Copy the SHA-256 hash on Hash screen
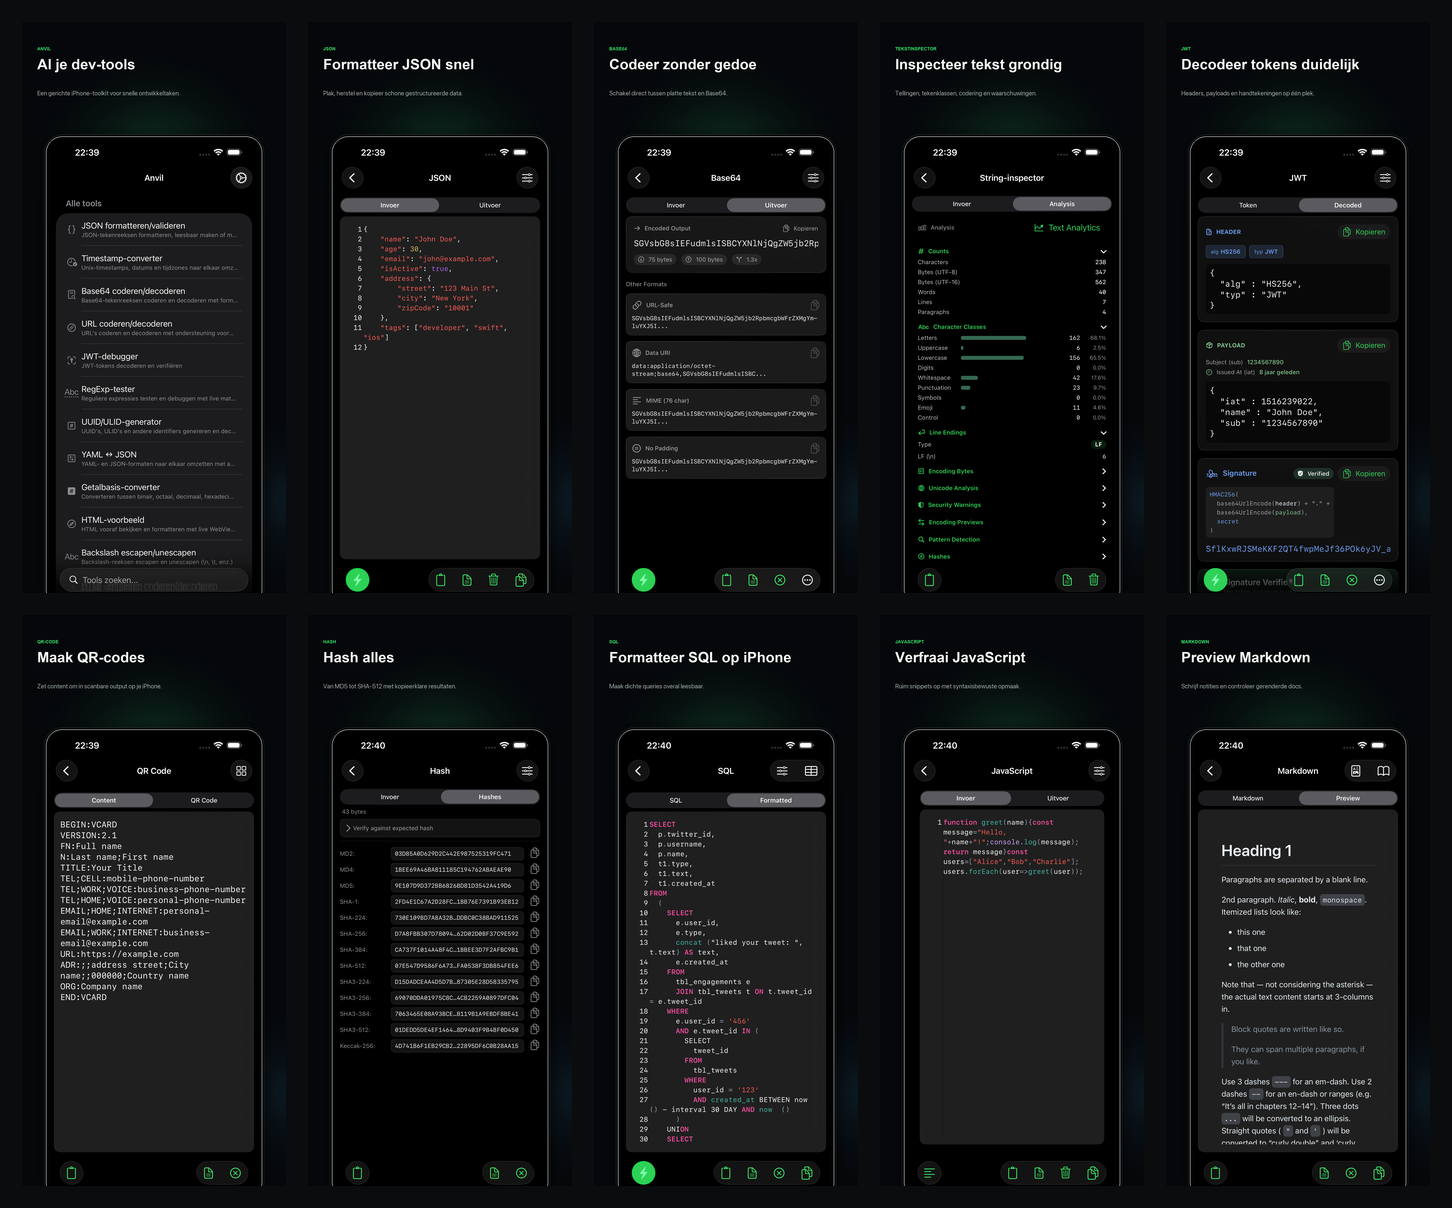This screenshot has height=1208, width=1452. coord(535,933)
